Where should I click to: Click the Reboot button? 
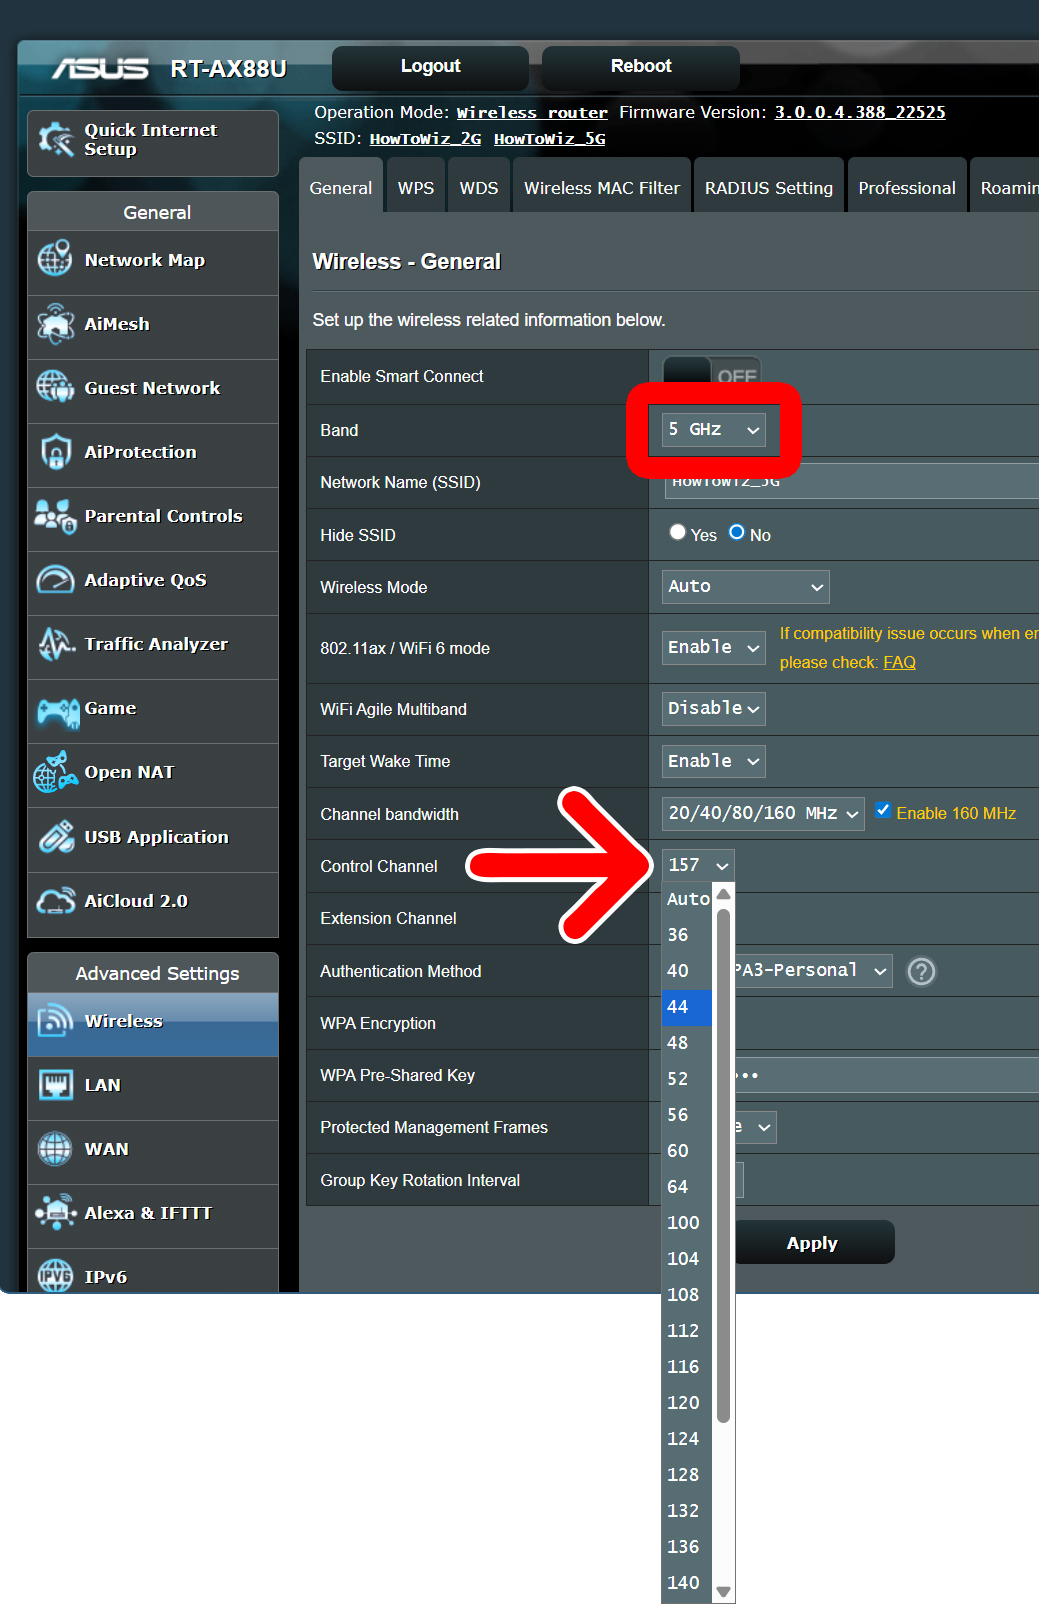pyautogui.click(x=641, y=67)
